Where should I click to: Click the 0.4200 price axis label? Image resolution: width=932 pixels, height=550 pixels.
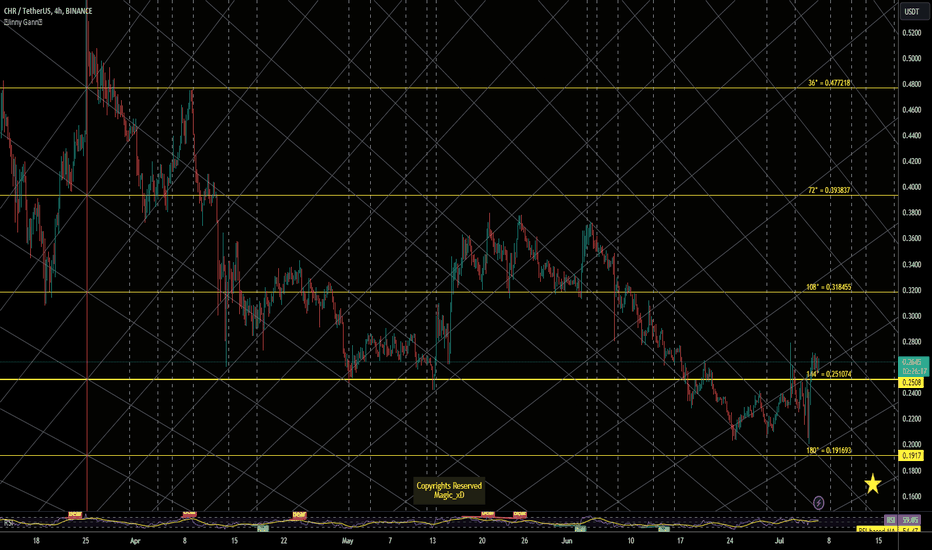click(911, 161)
